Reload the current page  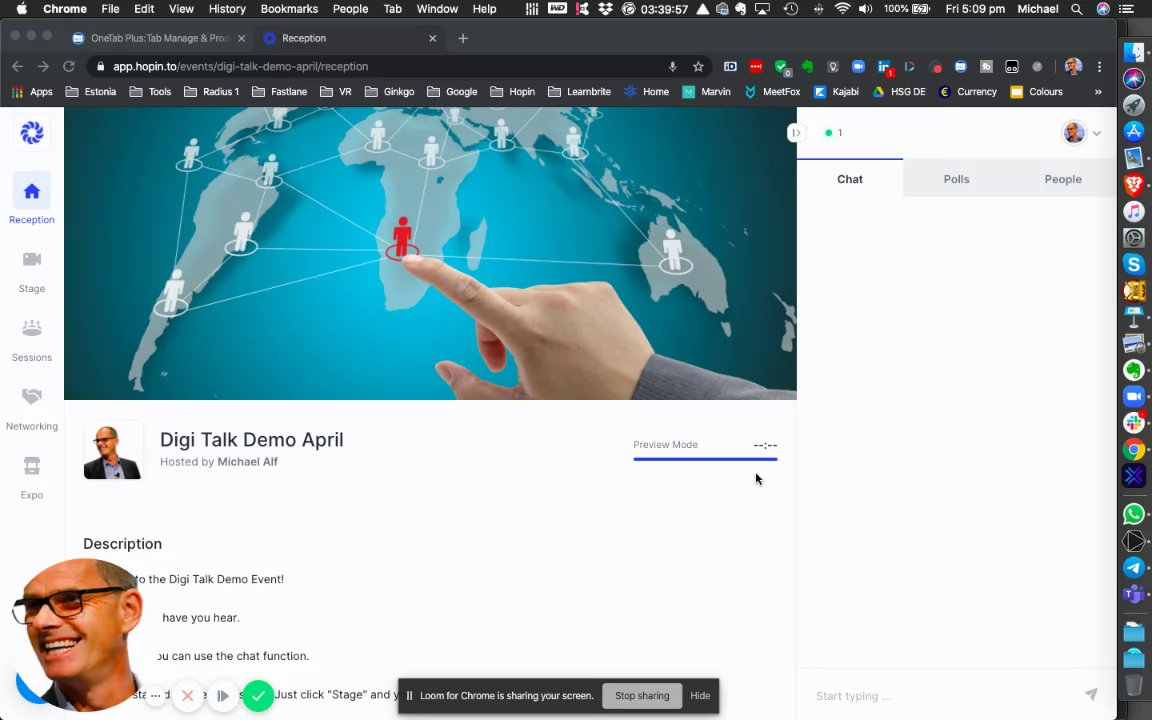tap(68, 66)
